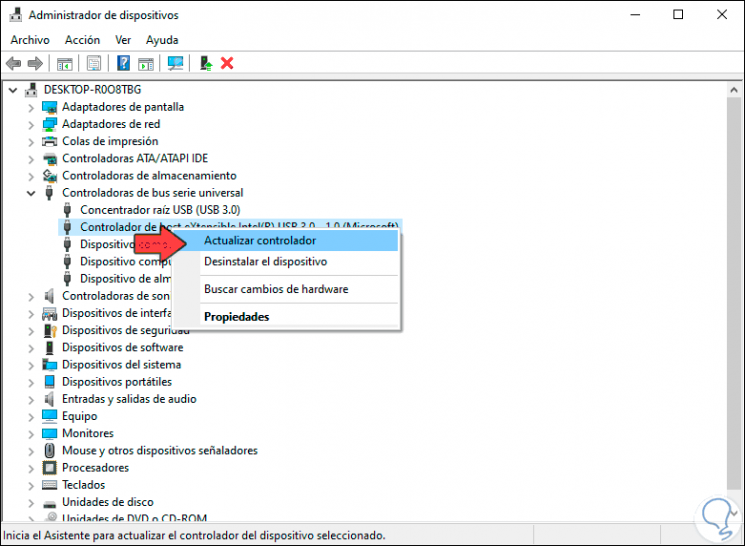Click the scrollbar up arrow
This screenshot has height=546, width=745.
click(734, 90)
